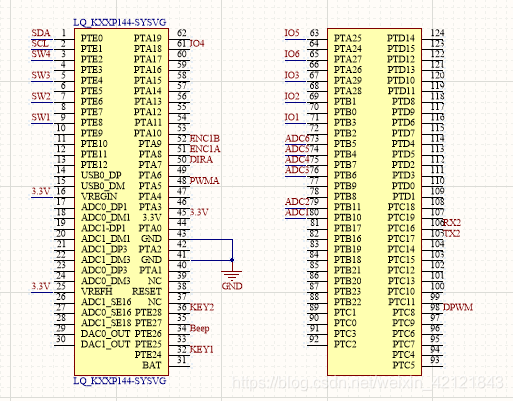Click the SW3 net label
513x401 pixels.
pos(41,75)
